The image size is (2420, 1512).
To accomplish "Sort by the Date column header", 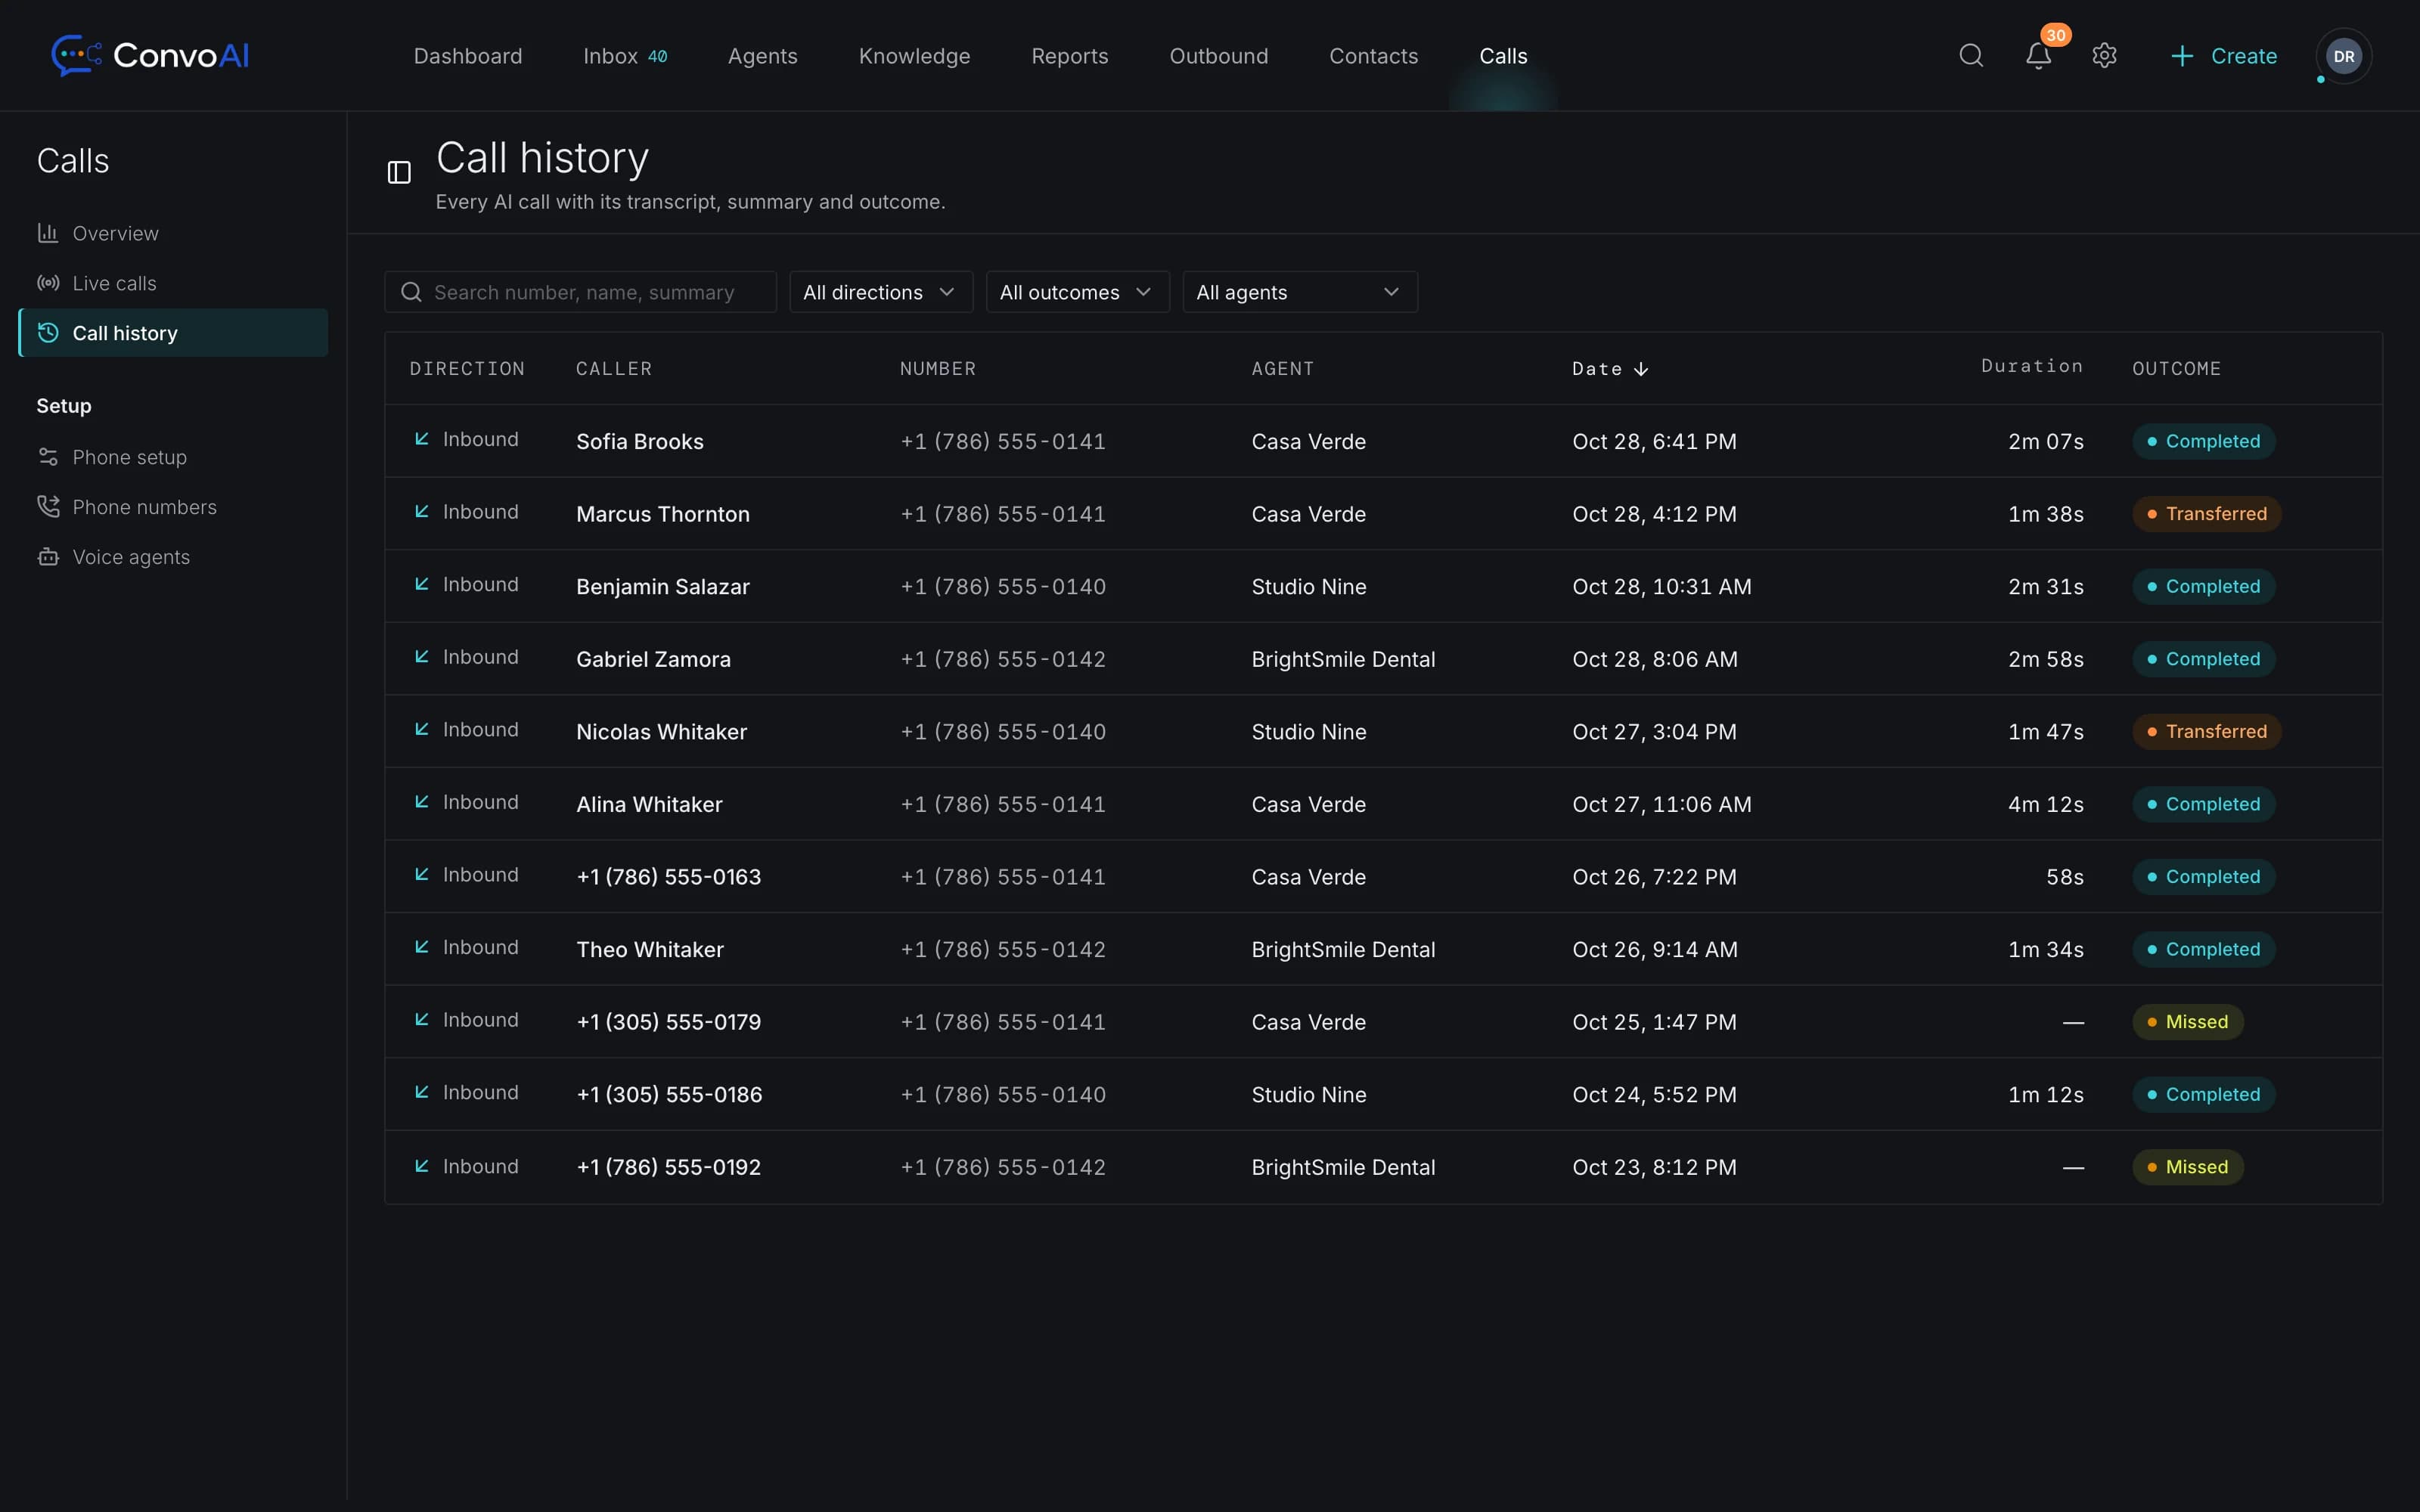I will tap(1610, 369).
